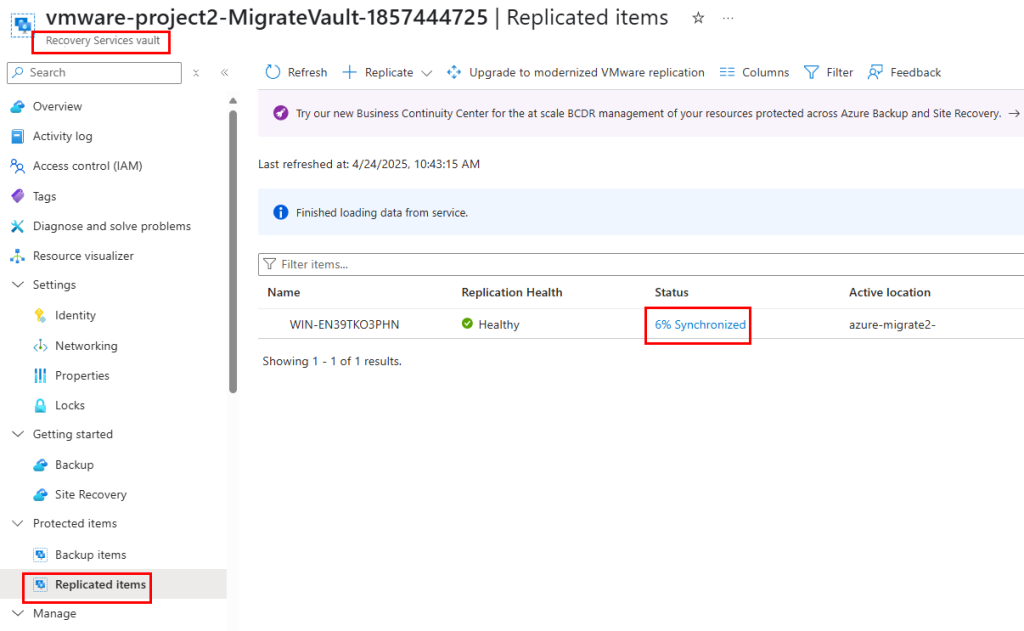Viewport: 1024px width, 631px height.
Task: Click the Recovery Services vault resource icon
Action: 22,25
